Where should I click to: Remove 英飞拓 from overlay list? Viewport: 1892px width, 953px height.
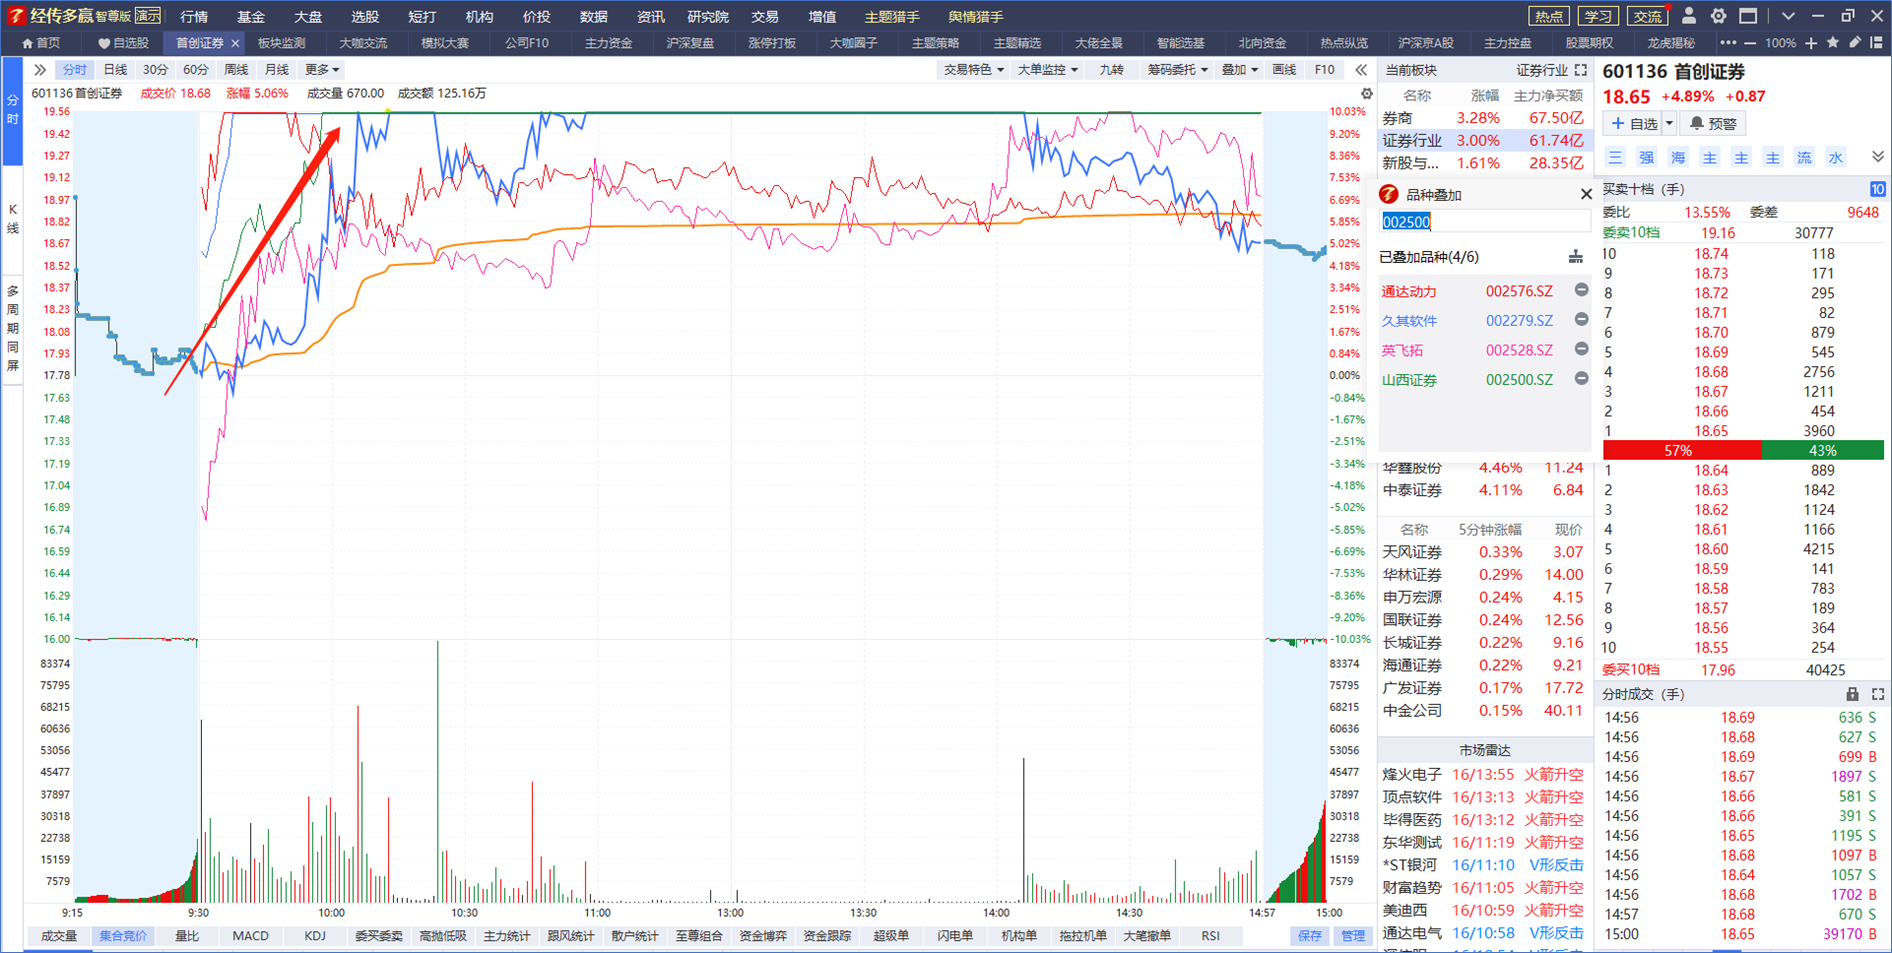1581,349
